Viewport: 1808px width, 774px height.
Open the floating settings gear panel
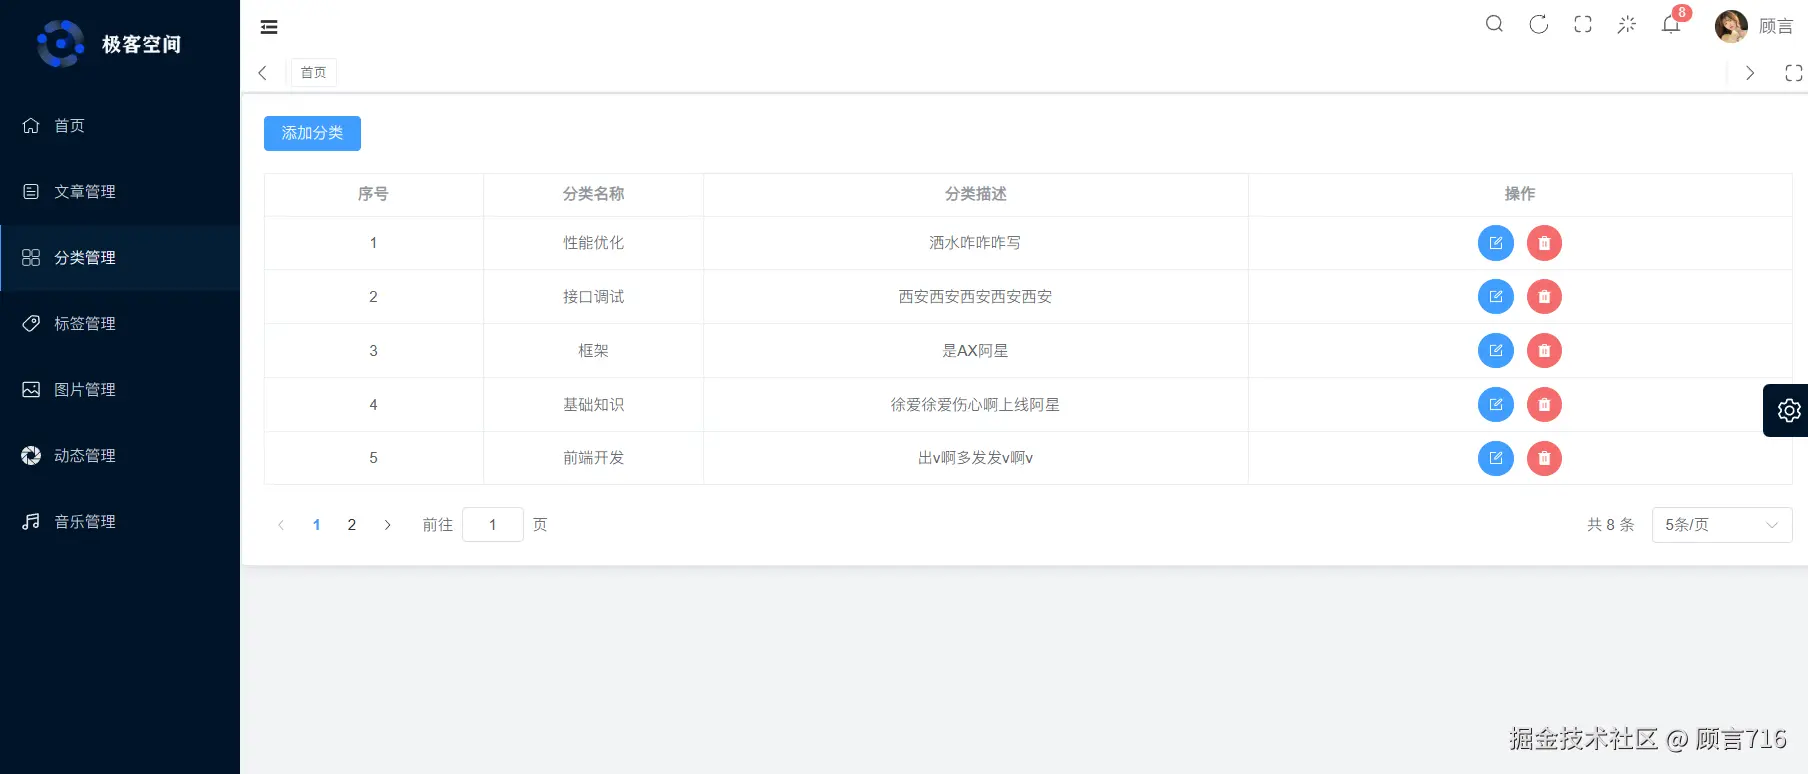coord(1788,410)
